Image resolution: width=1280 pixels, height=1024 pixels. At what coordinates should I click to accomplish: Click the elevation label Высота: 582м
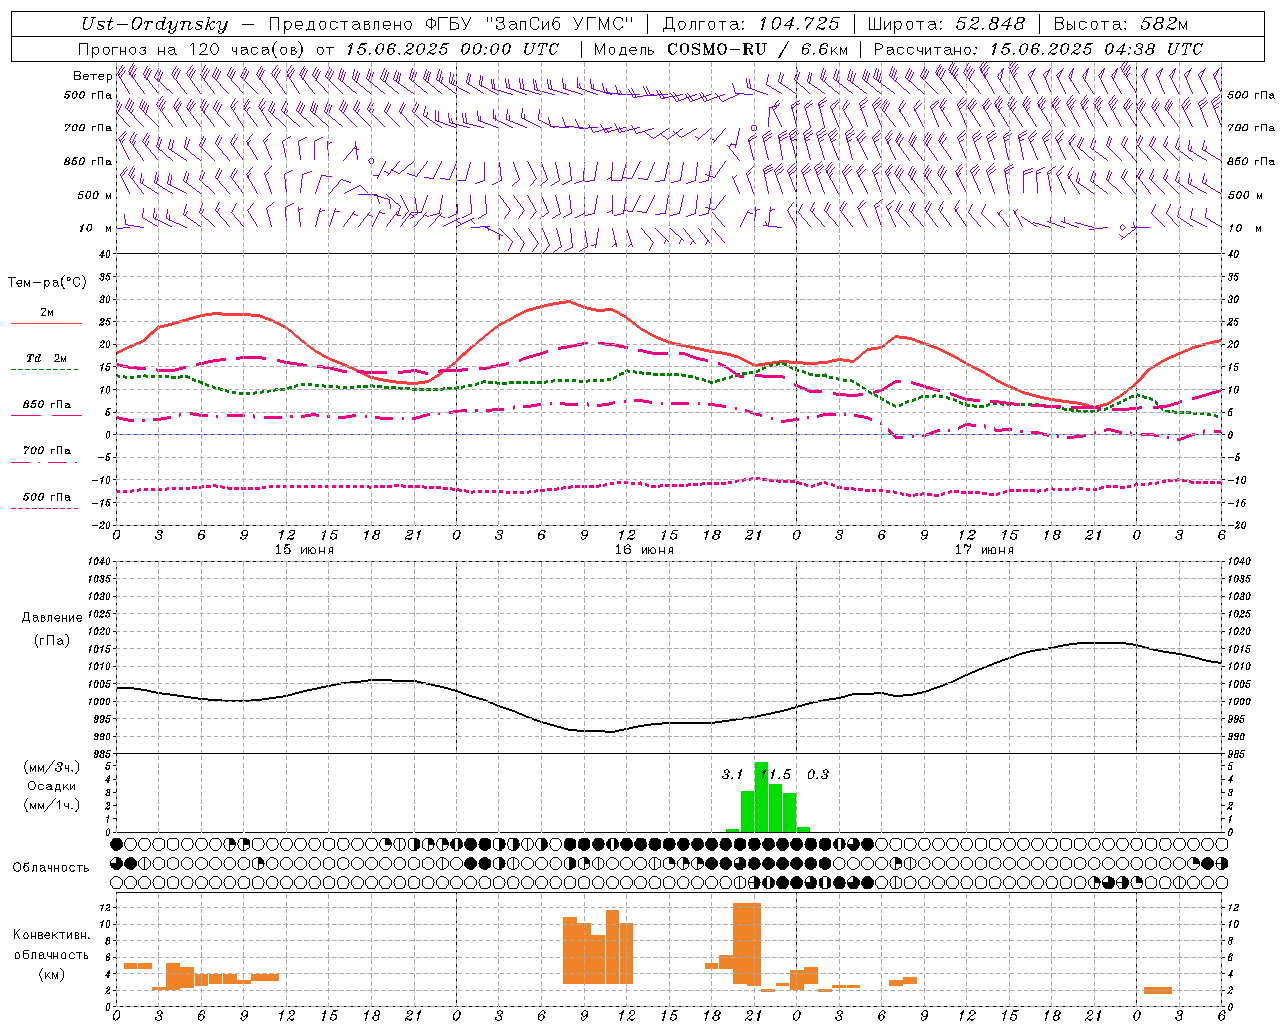tap(1121, 24)
